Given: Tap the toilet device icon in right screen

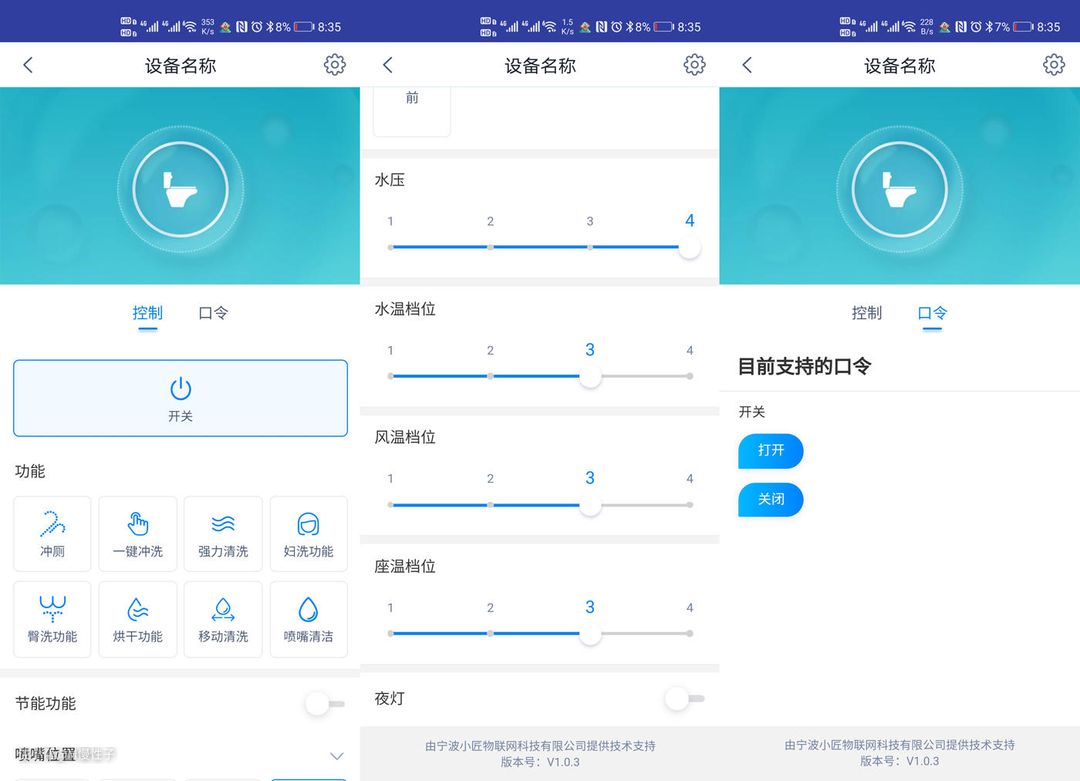Looking at the screenshot, I should (900, 189).
